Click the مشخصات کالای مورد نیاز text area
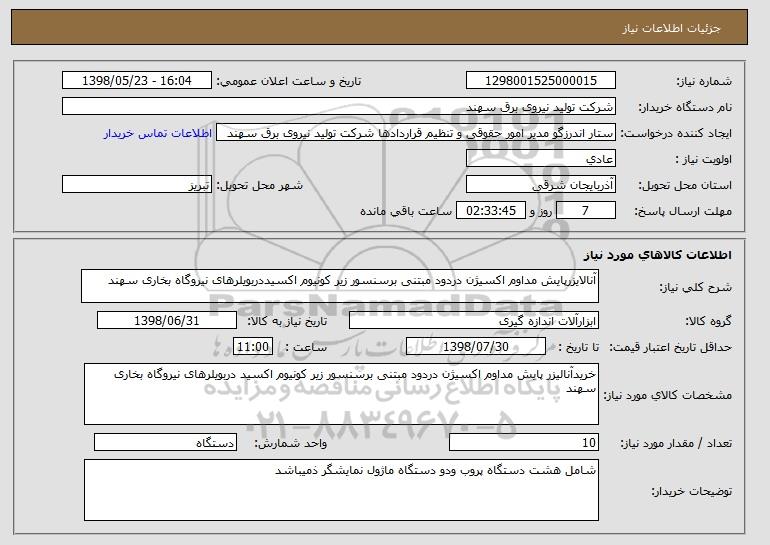Screen dimensions: 770x545 tap(341, 394)
